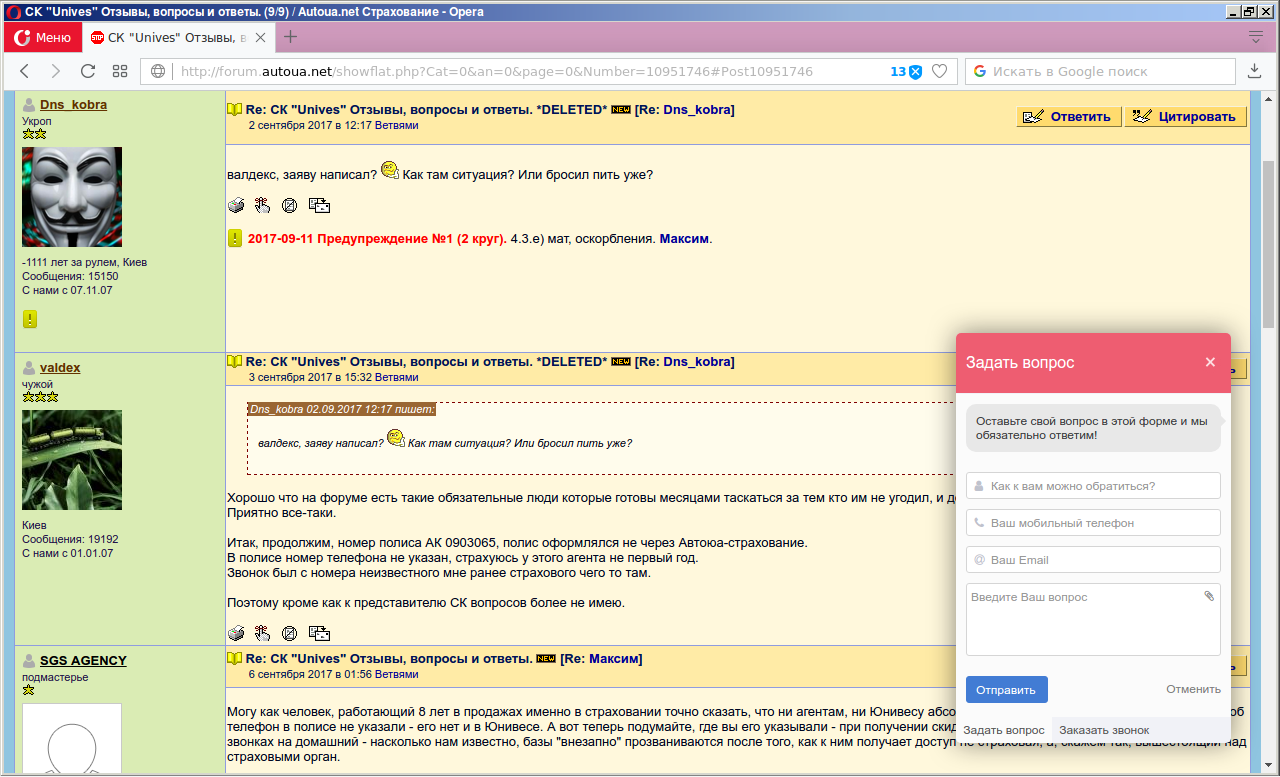Image resolution: width=1280 pixels, height=777 pixels.
Task: Click the Цитировать button on the first post
Action: (x=1186, y=116)
